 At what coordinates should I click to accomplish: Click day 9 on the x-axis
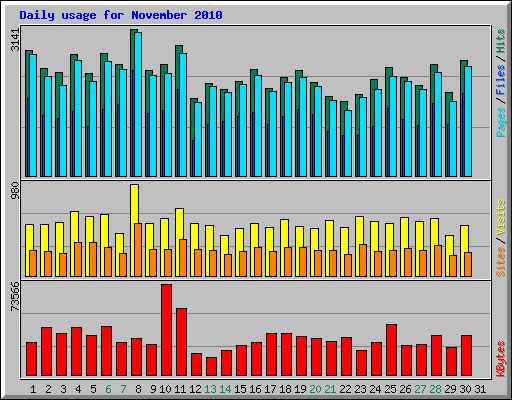(153, 389)
